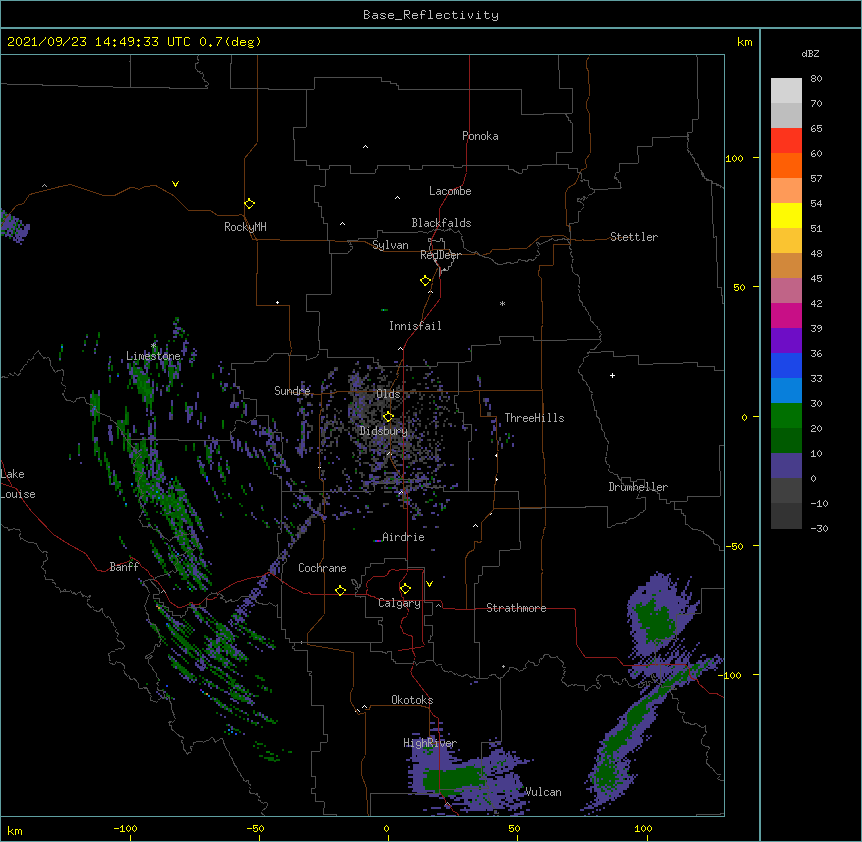Click the RockyMH label

click(x=245, y=227)
